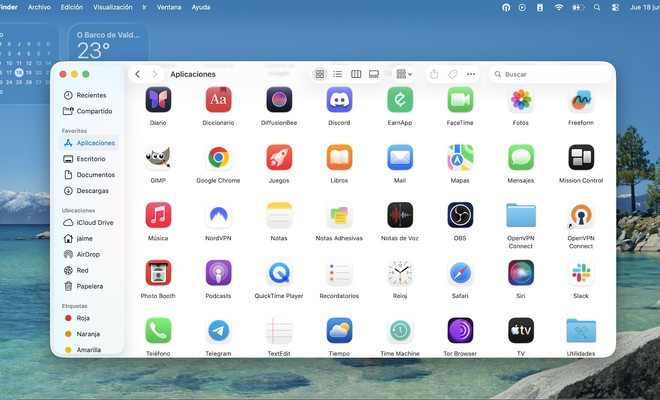
Task: Select the TextEdit app icon
Action: [x=279, y=331]
